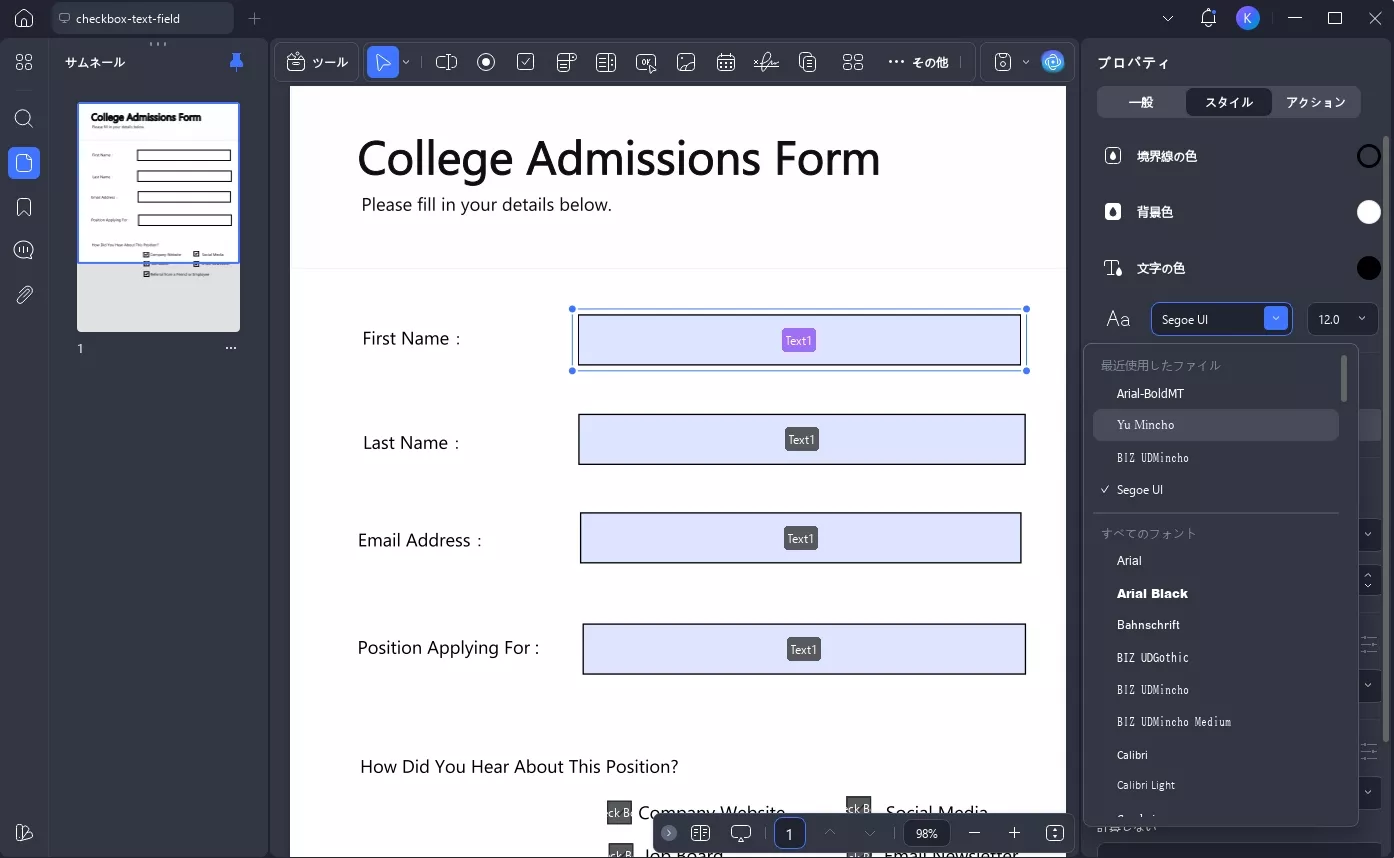
Task: Open a new tab with plus button
Action: pos(254,18)
